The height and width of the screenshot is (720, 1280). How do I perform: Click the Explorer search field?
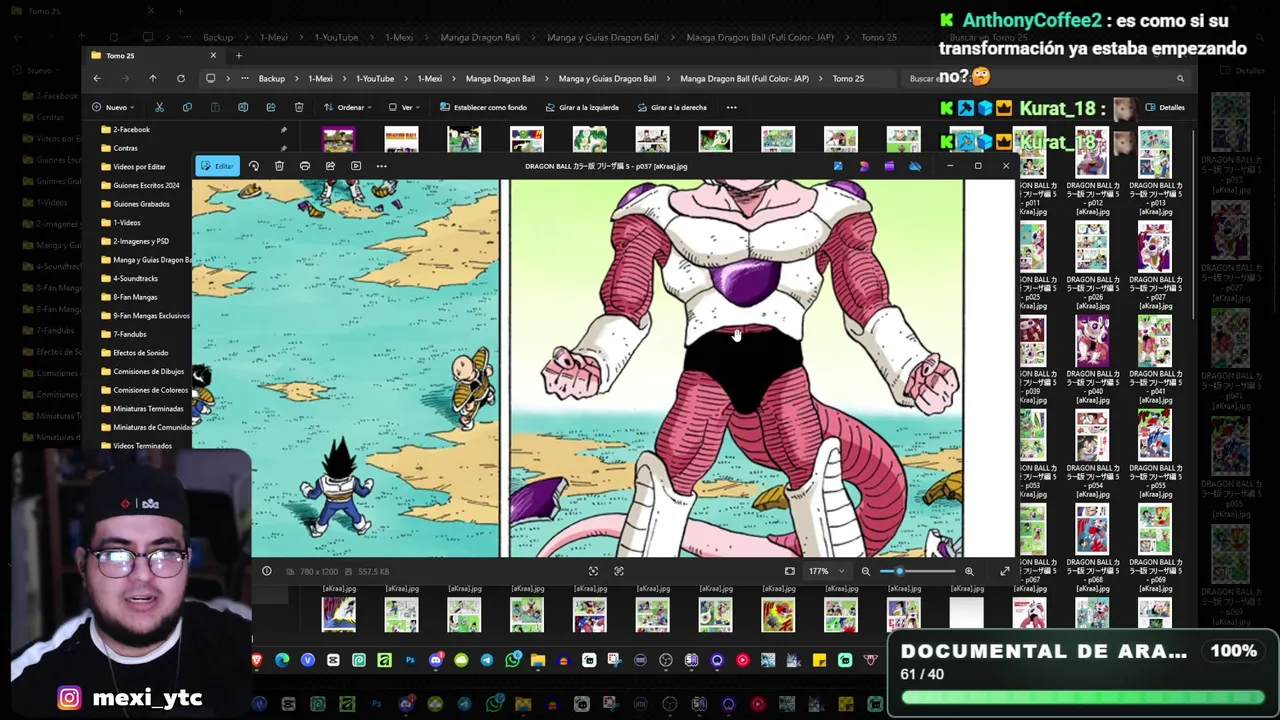click(1045, 78)
